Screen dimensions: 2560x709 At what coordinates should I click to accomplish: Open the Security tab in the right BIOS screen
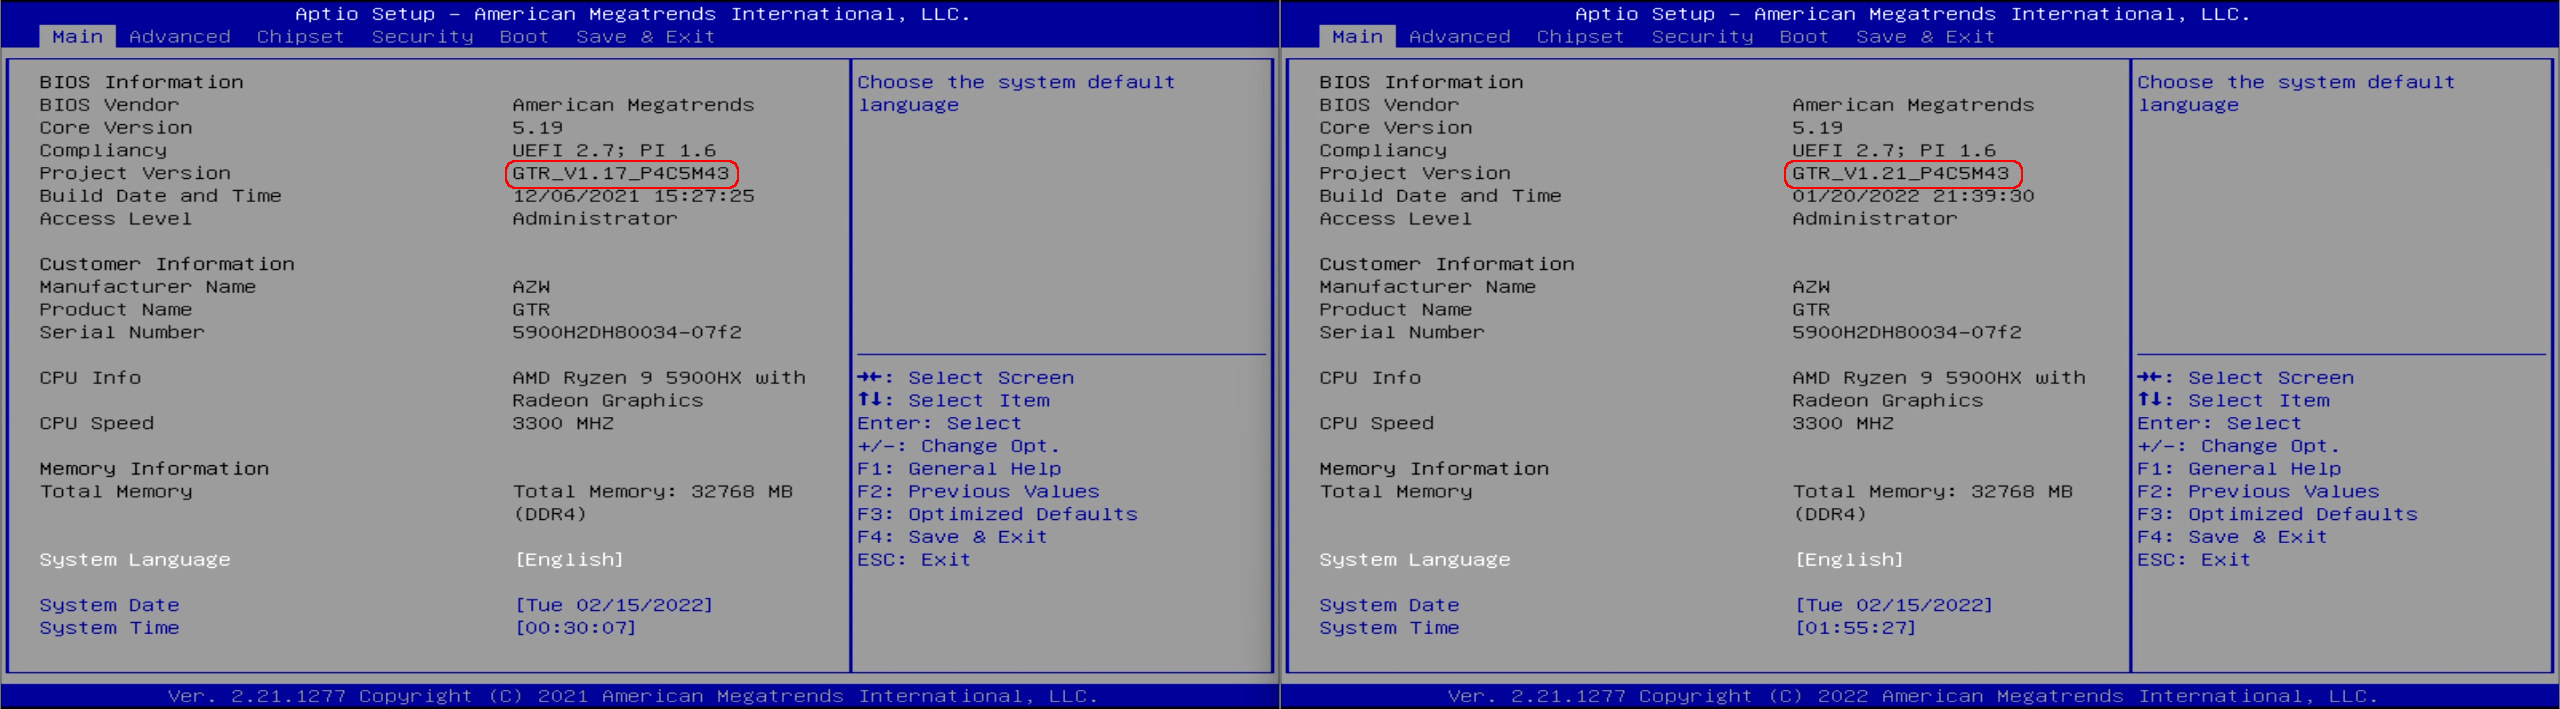coord(1703,37)
